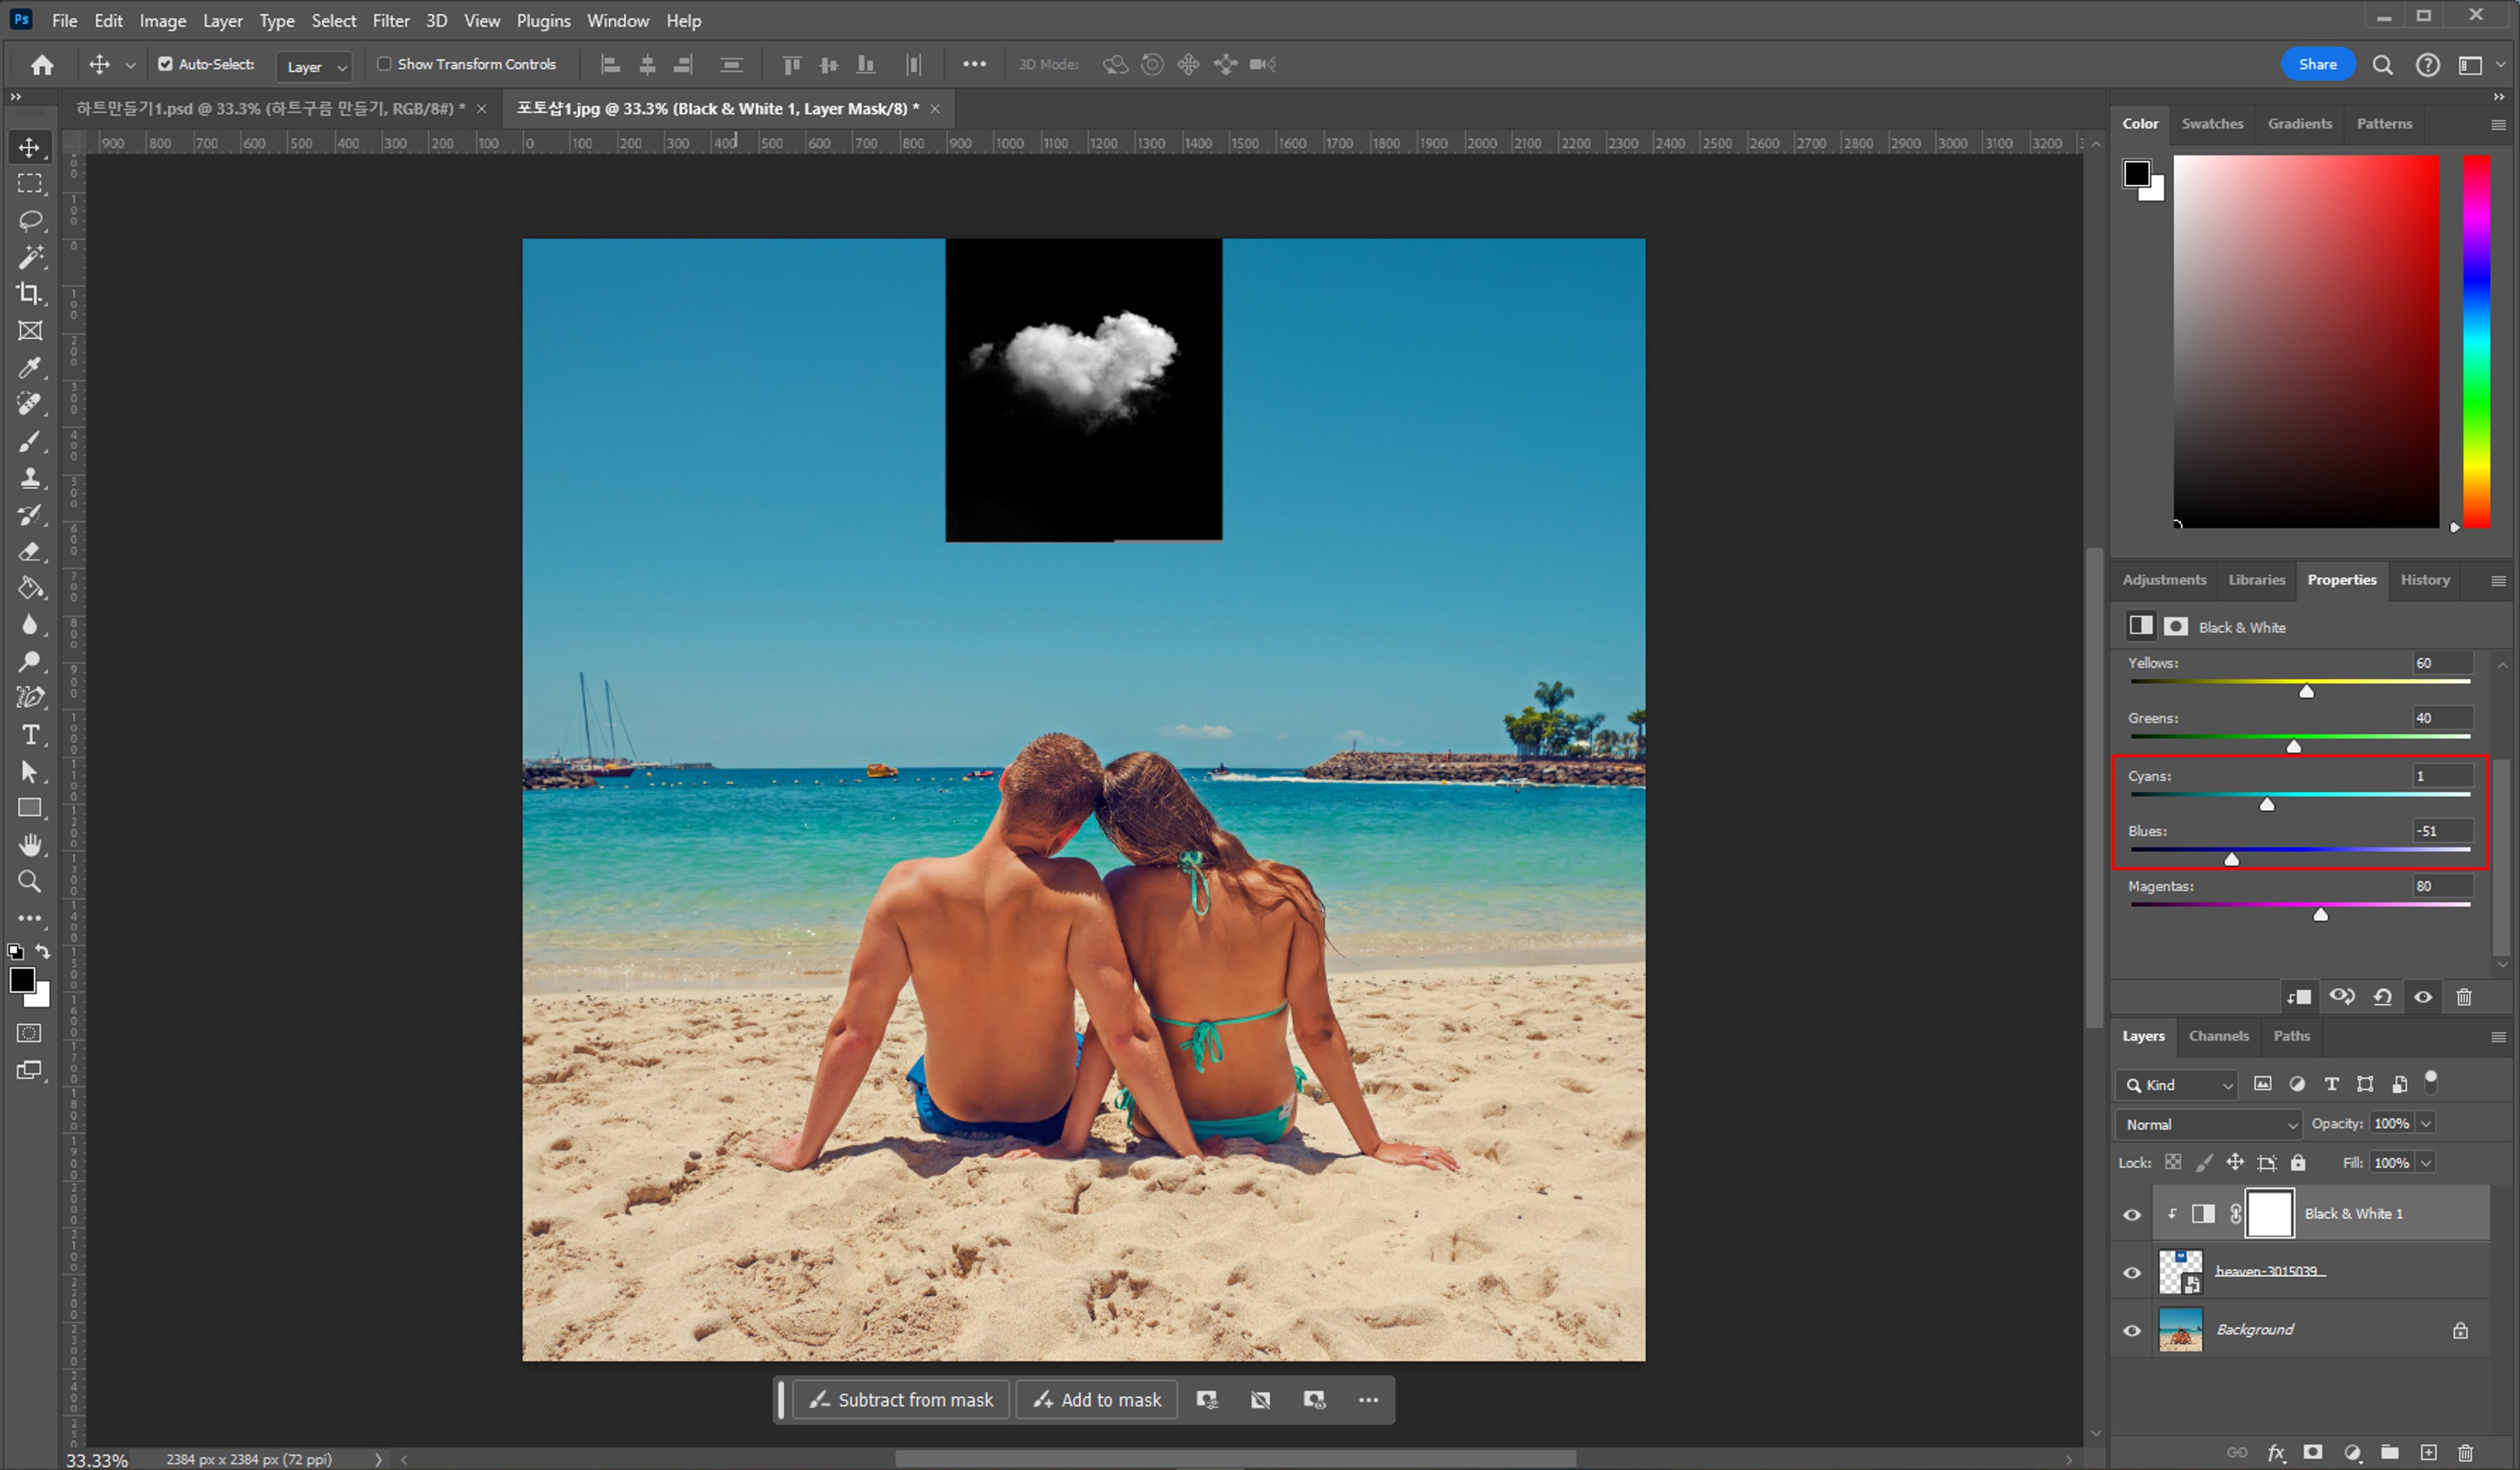Select the Crop tool
Screen dimensions: 2520x1470
(x=30, y=294)
